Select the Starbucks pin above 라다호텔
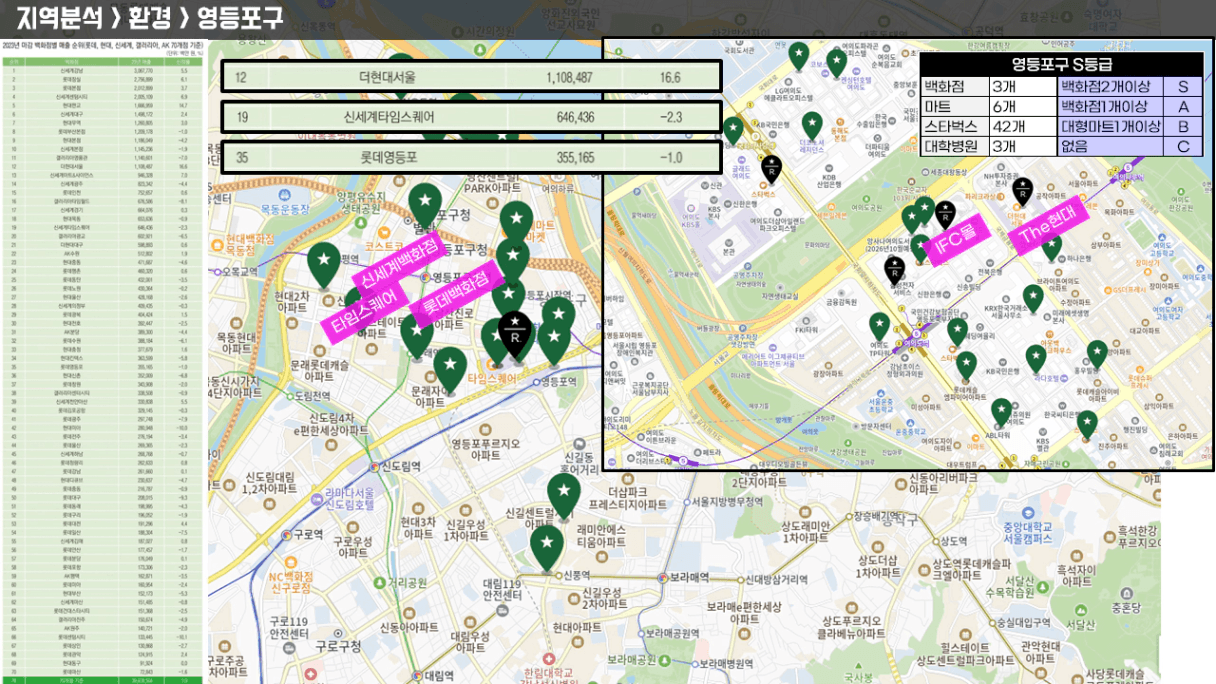Image resolution: width=1216 pixels, height=684 pixels. tap(1036, 358)
